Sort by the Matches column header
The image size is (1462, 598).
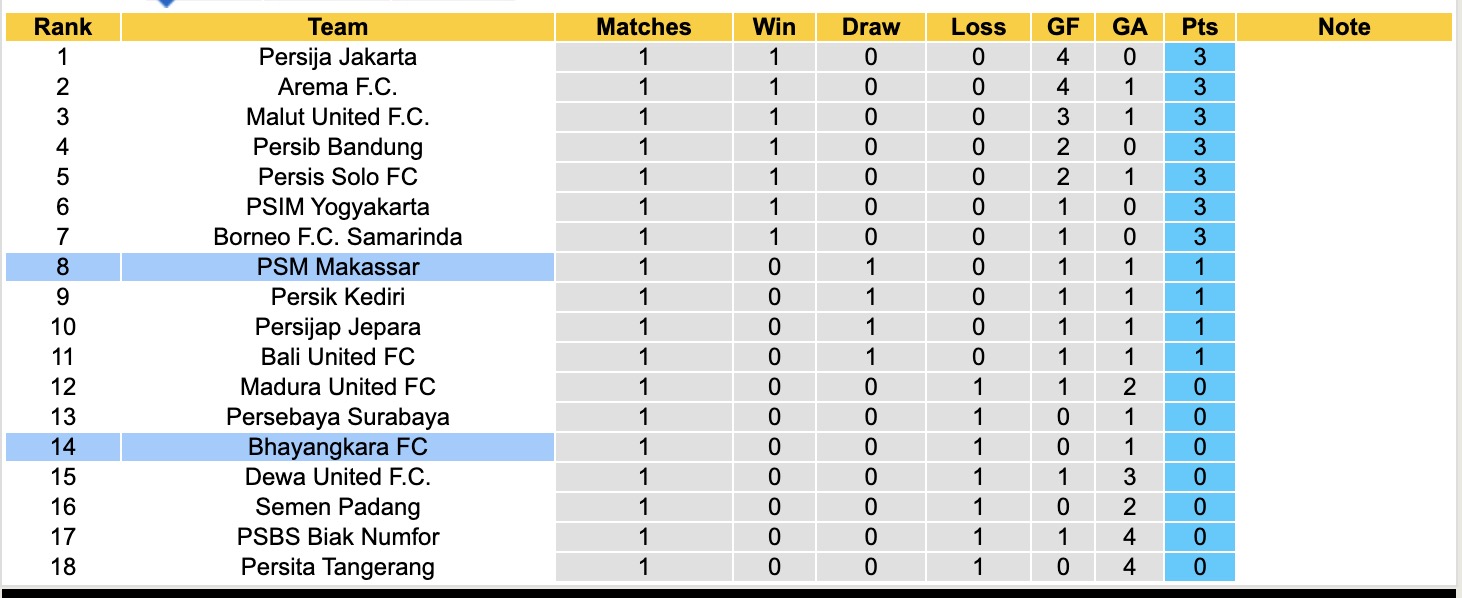pyautogui.click(x=643, y=27)
